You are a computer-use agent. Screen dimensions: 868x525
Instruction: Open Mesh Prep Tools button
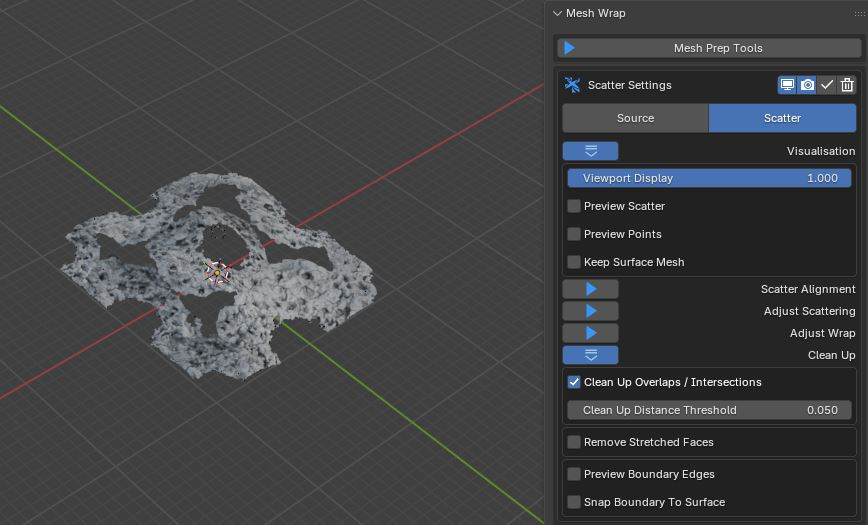(x=717, y=48)
